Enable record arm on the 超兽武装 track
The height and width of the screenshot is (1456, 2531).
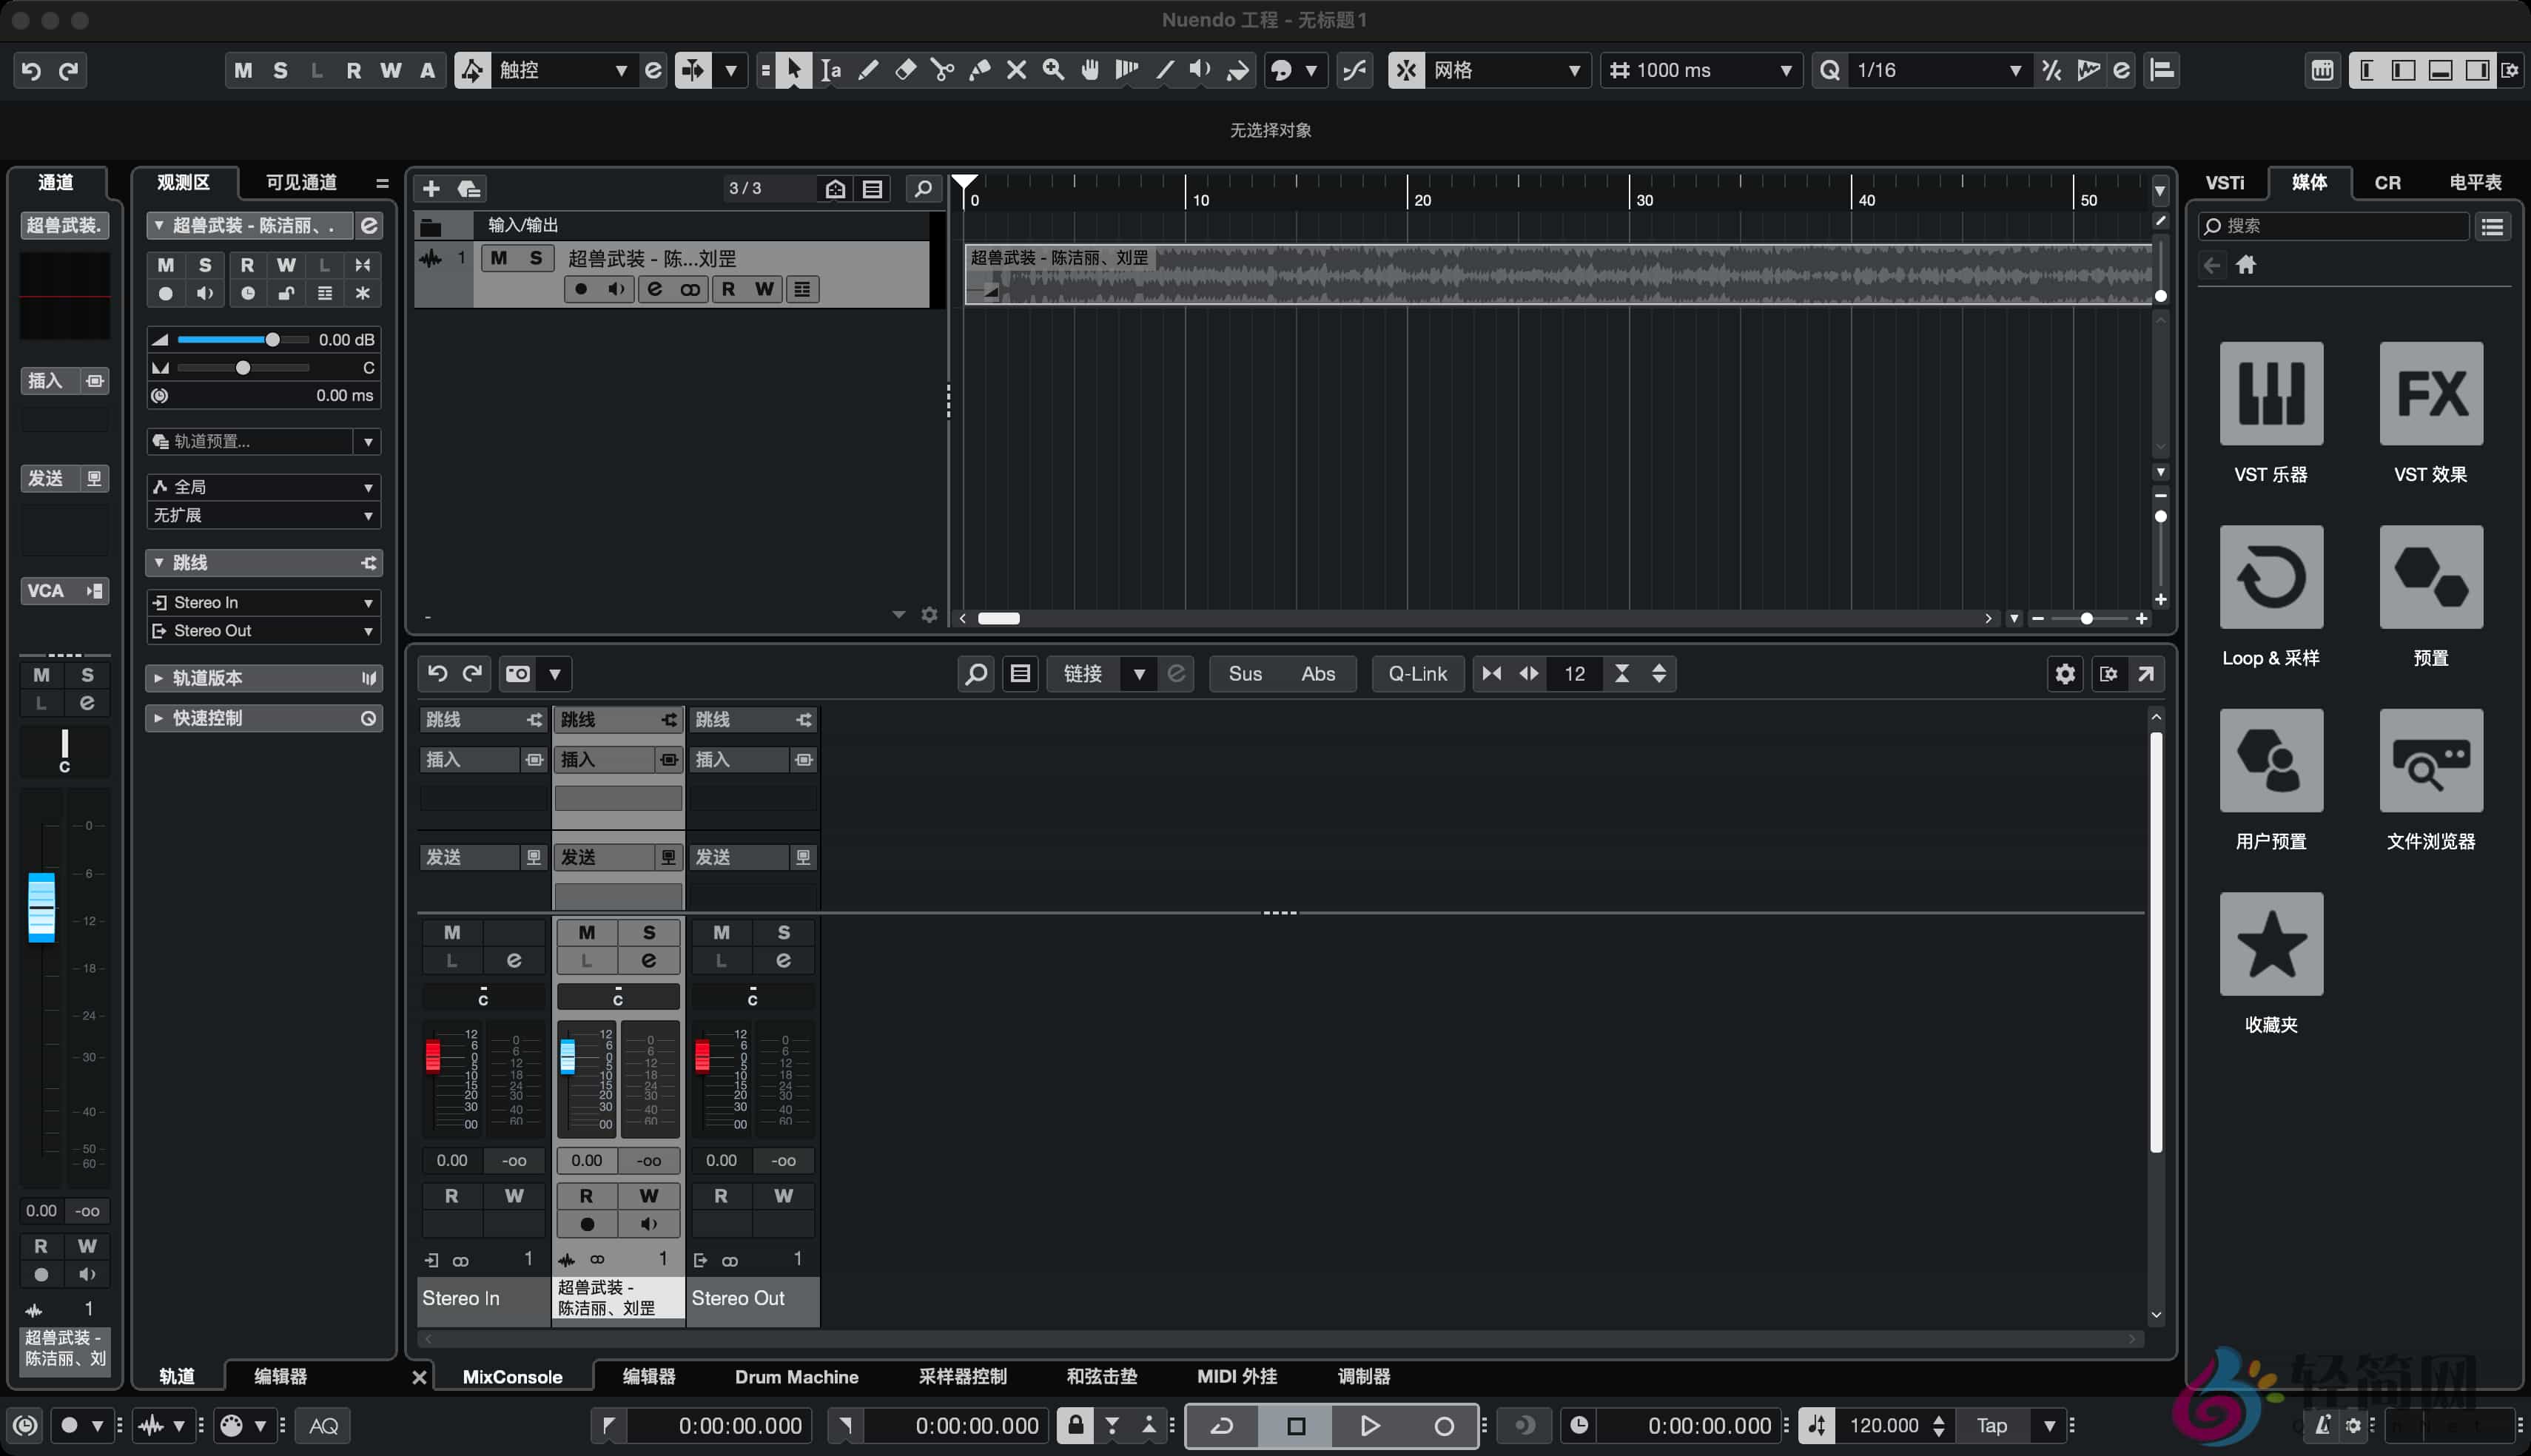pos(581,289)
